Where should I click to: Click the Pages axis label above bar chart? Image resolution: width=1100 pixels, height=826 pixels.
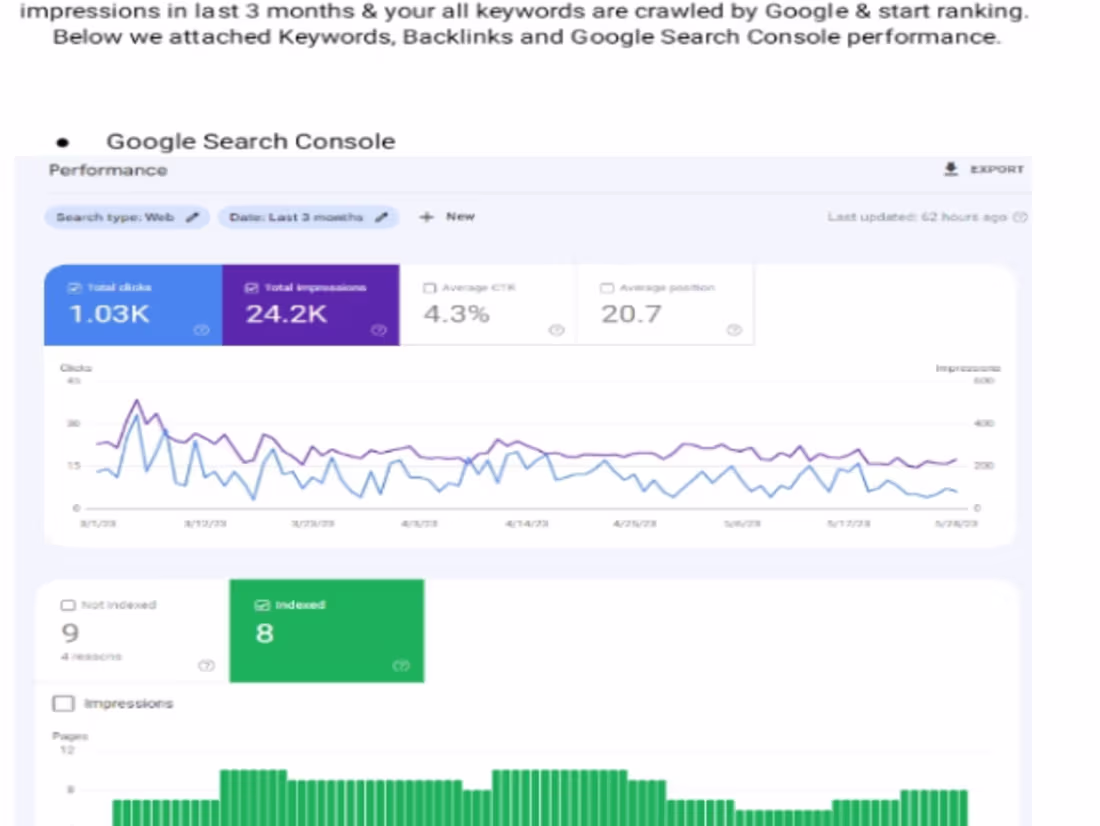click(70, 736)
